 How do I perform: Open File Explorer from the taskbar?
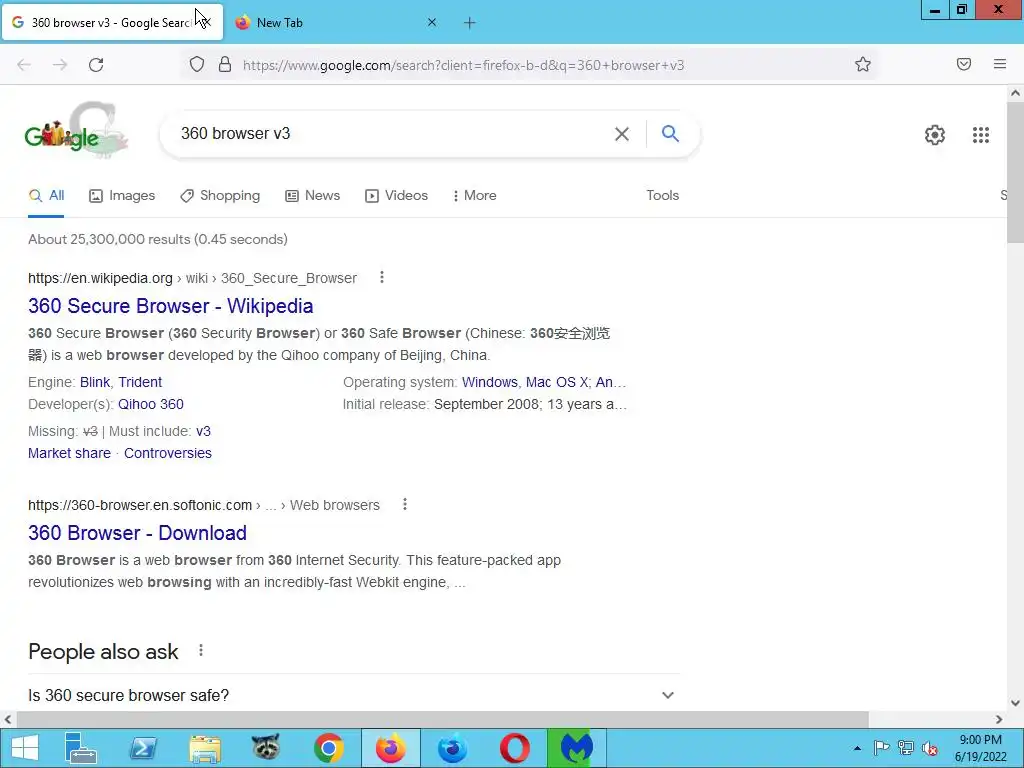click(205, 748)
